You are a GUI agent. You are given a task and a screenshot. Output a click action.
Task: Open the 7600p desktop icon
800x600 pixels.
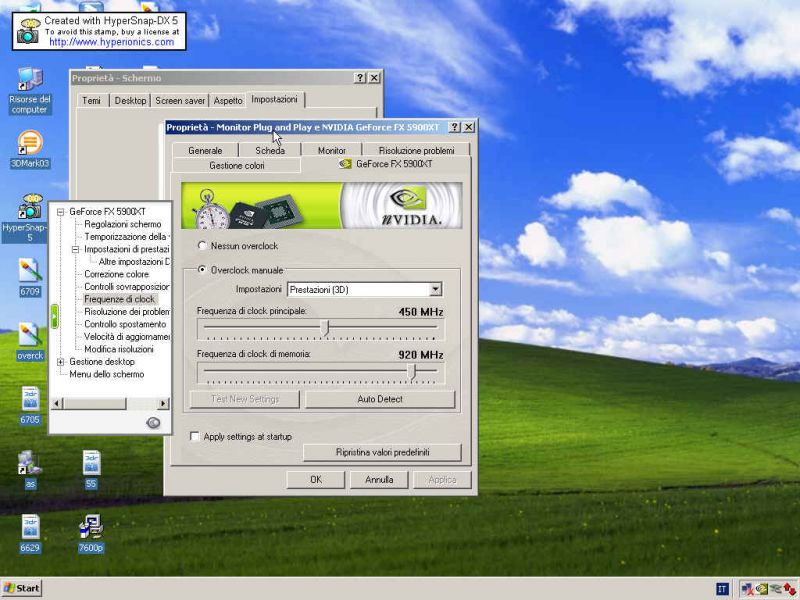click(x=91, y=534)
